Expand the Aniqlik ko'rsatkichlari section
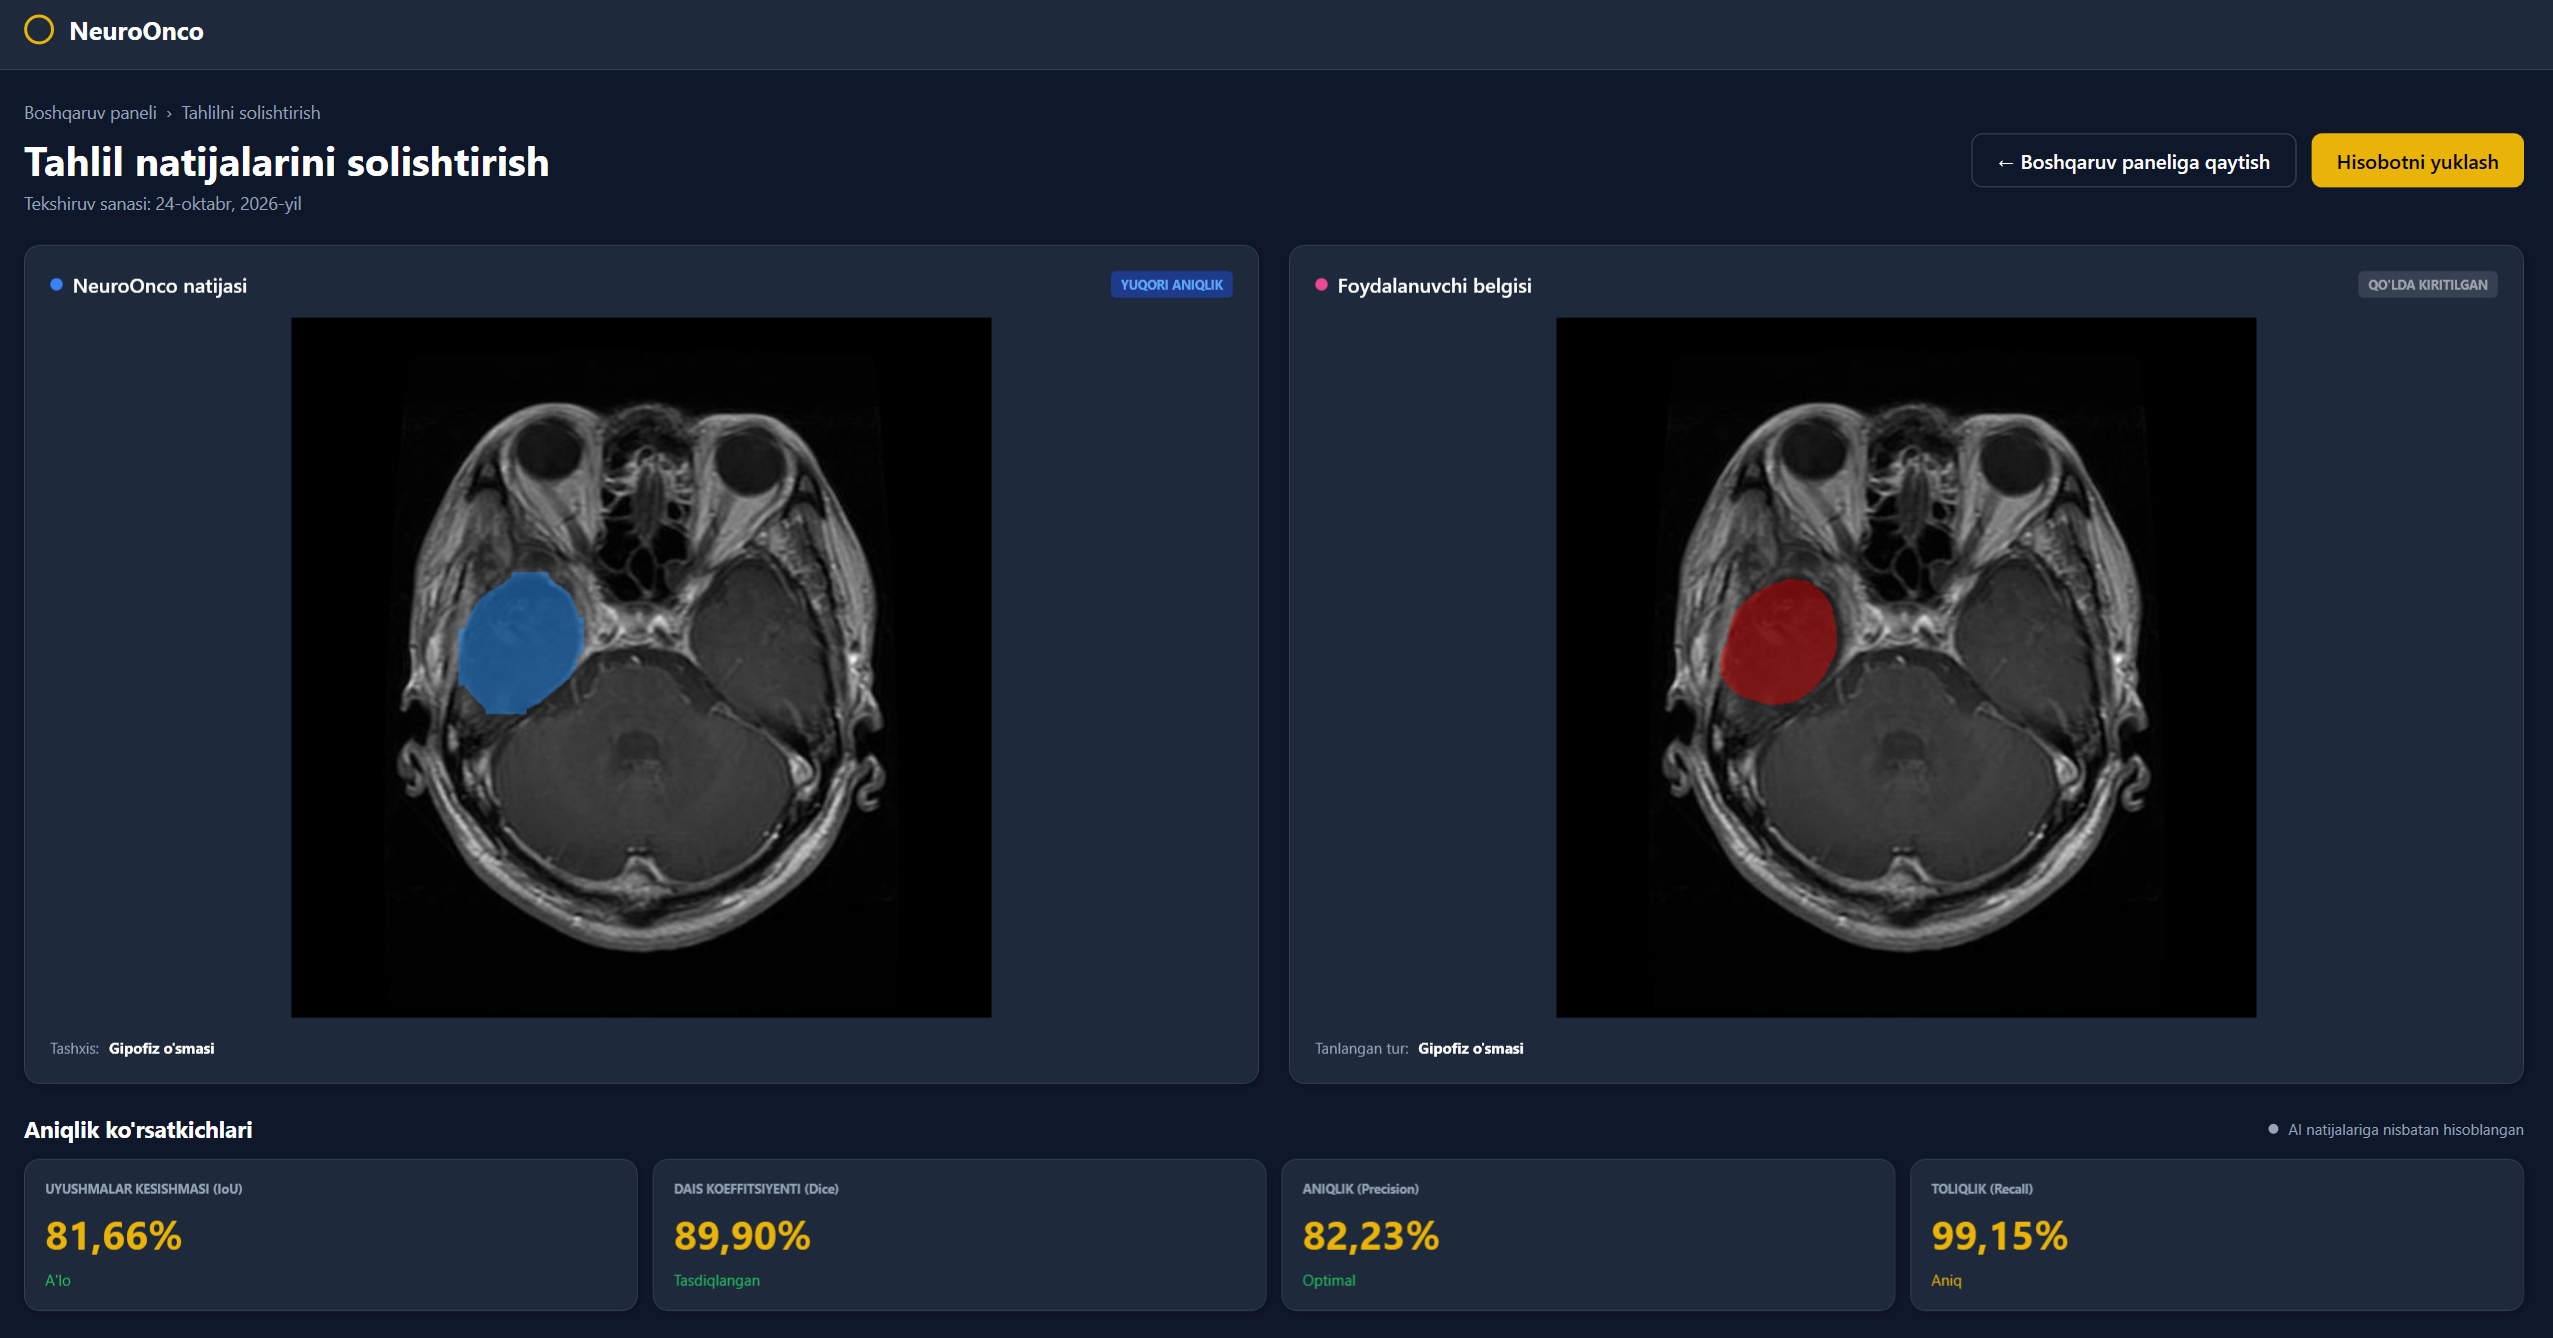The image size is (2553, 1338). (x=139, y=1129)
